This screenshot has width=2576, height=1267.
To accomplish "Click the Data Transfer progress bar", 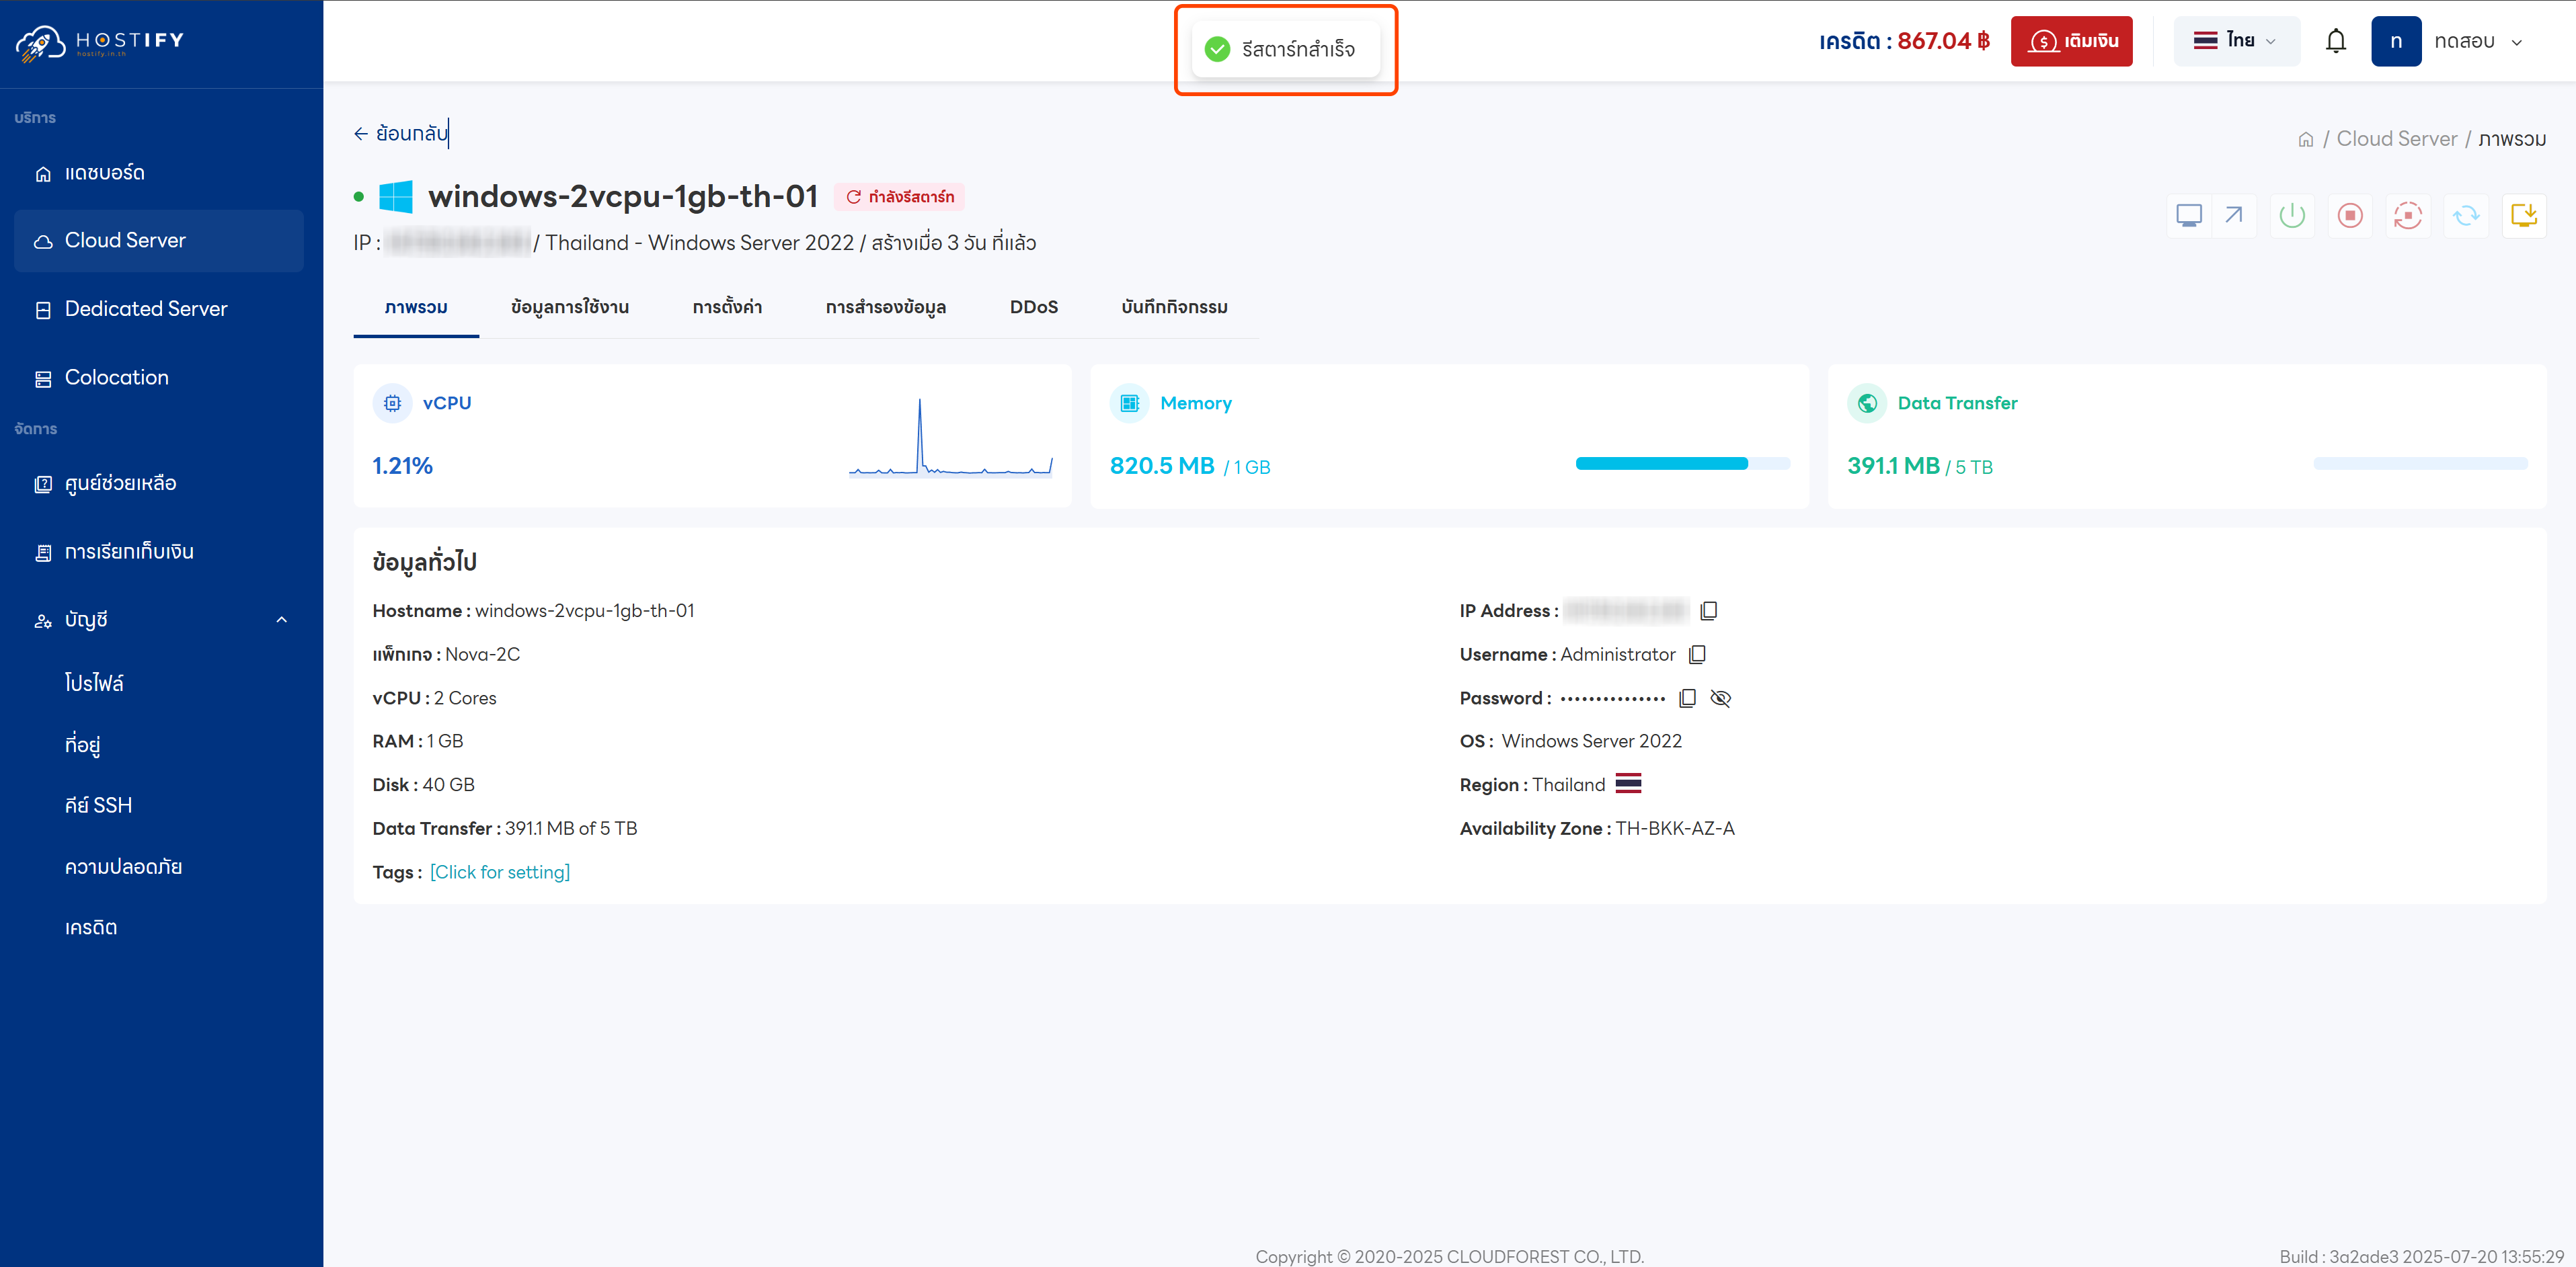I will click(x=2420, y=463).
